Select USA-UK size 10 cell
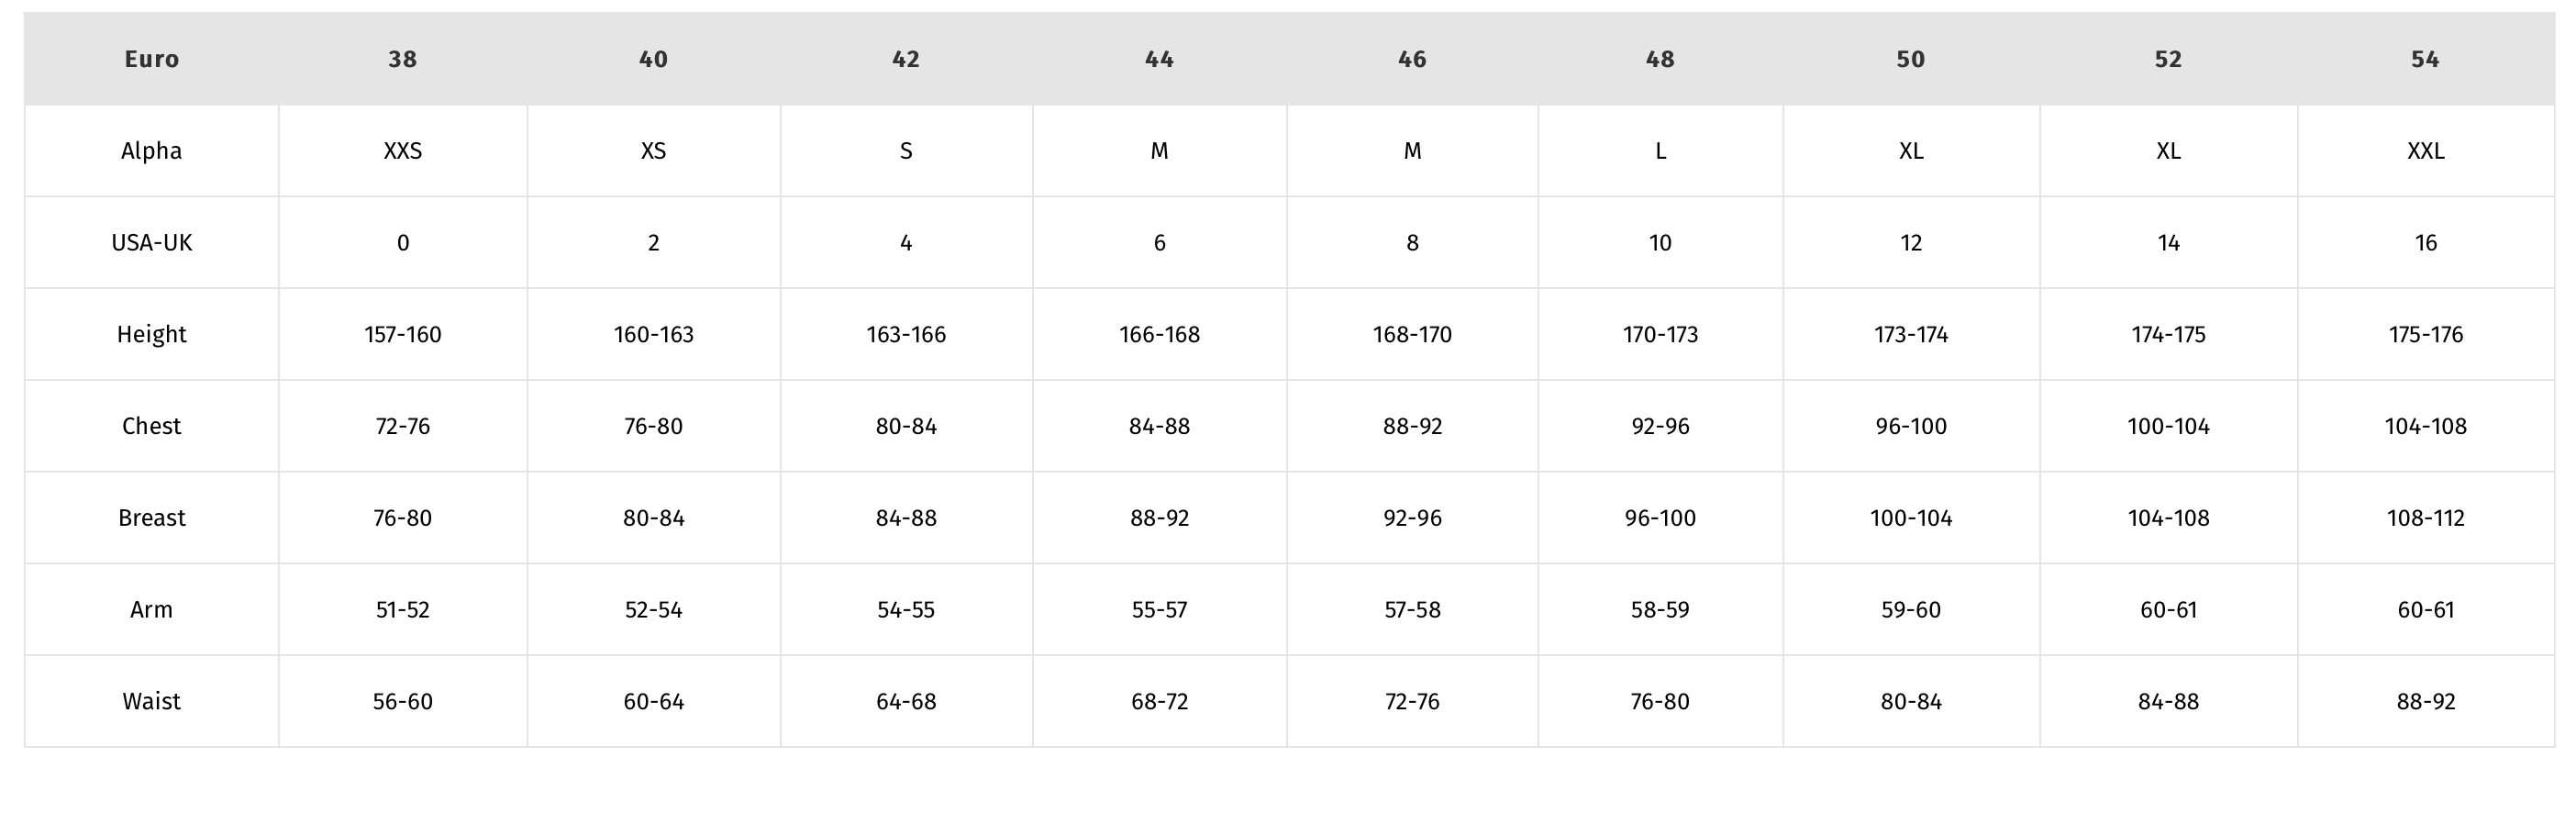2576x813 pixels. (1660, 243)
